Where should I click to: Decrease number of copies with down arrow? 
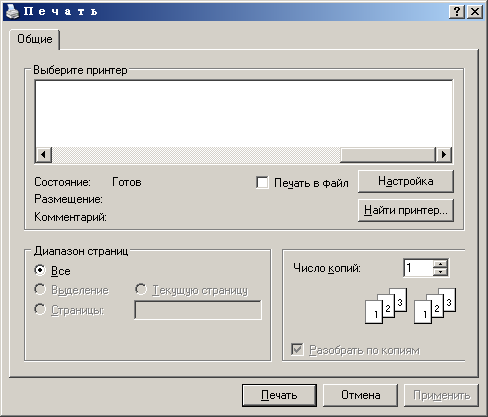tap(441, 271)
